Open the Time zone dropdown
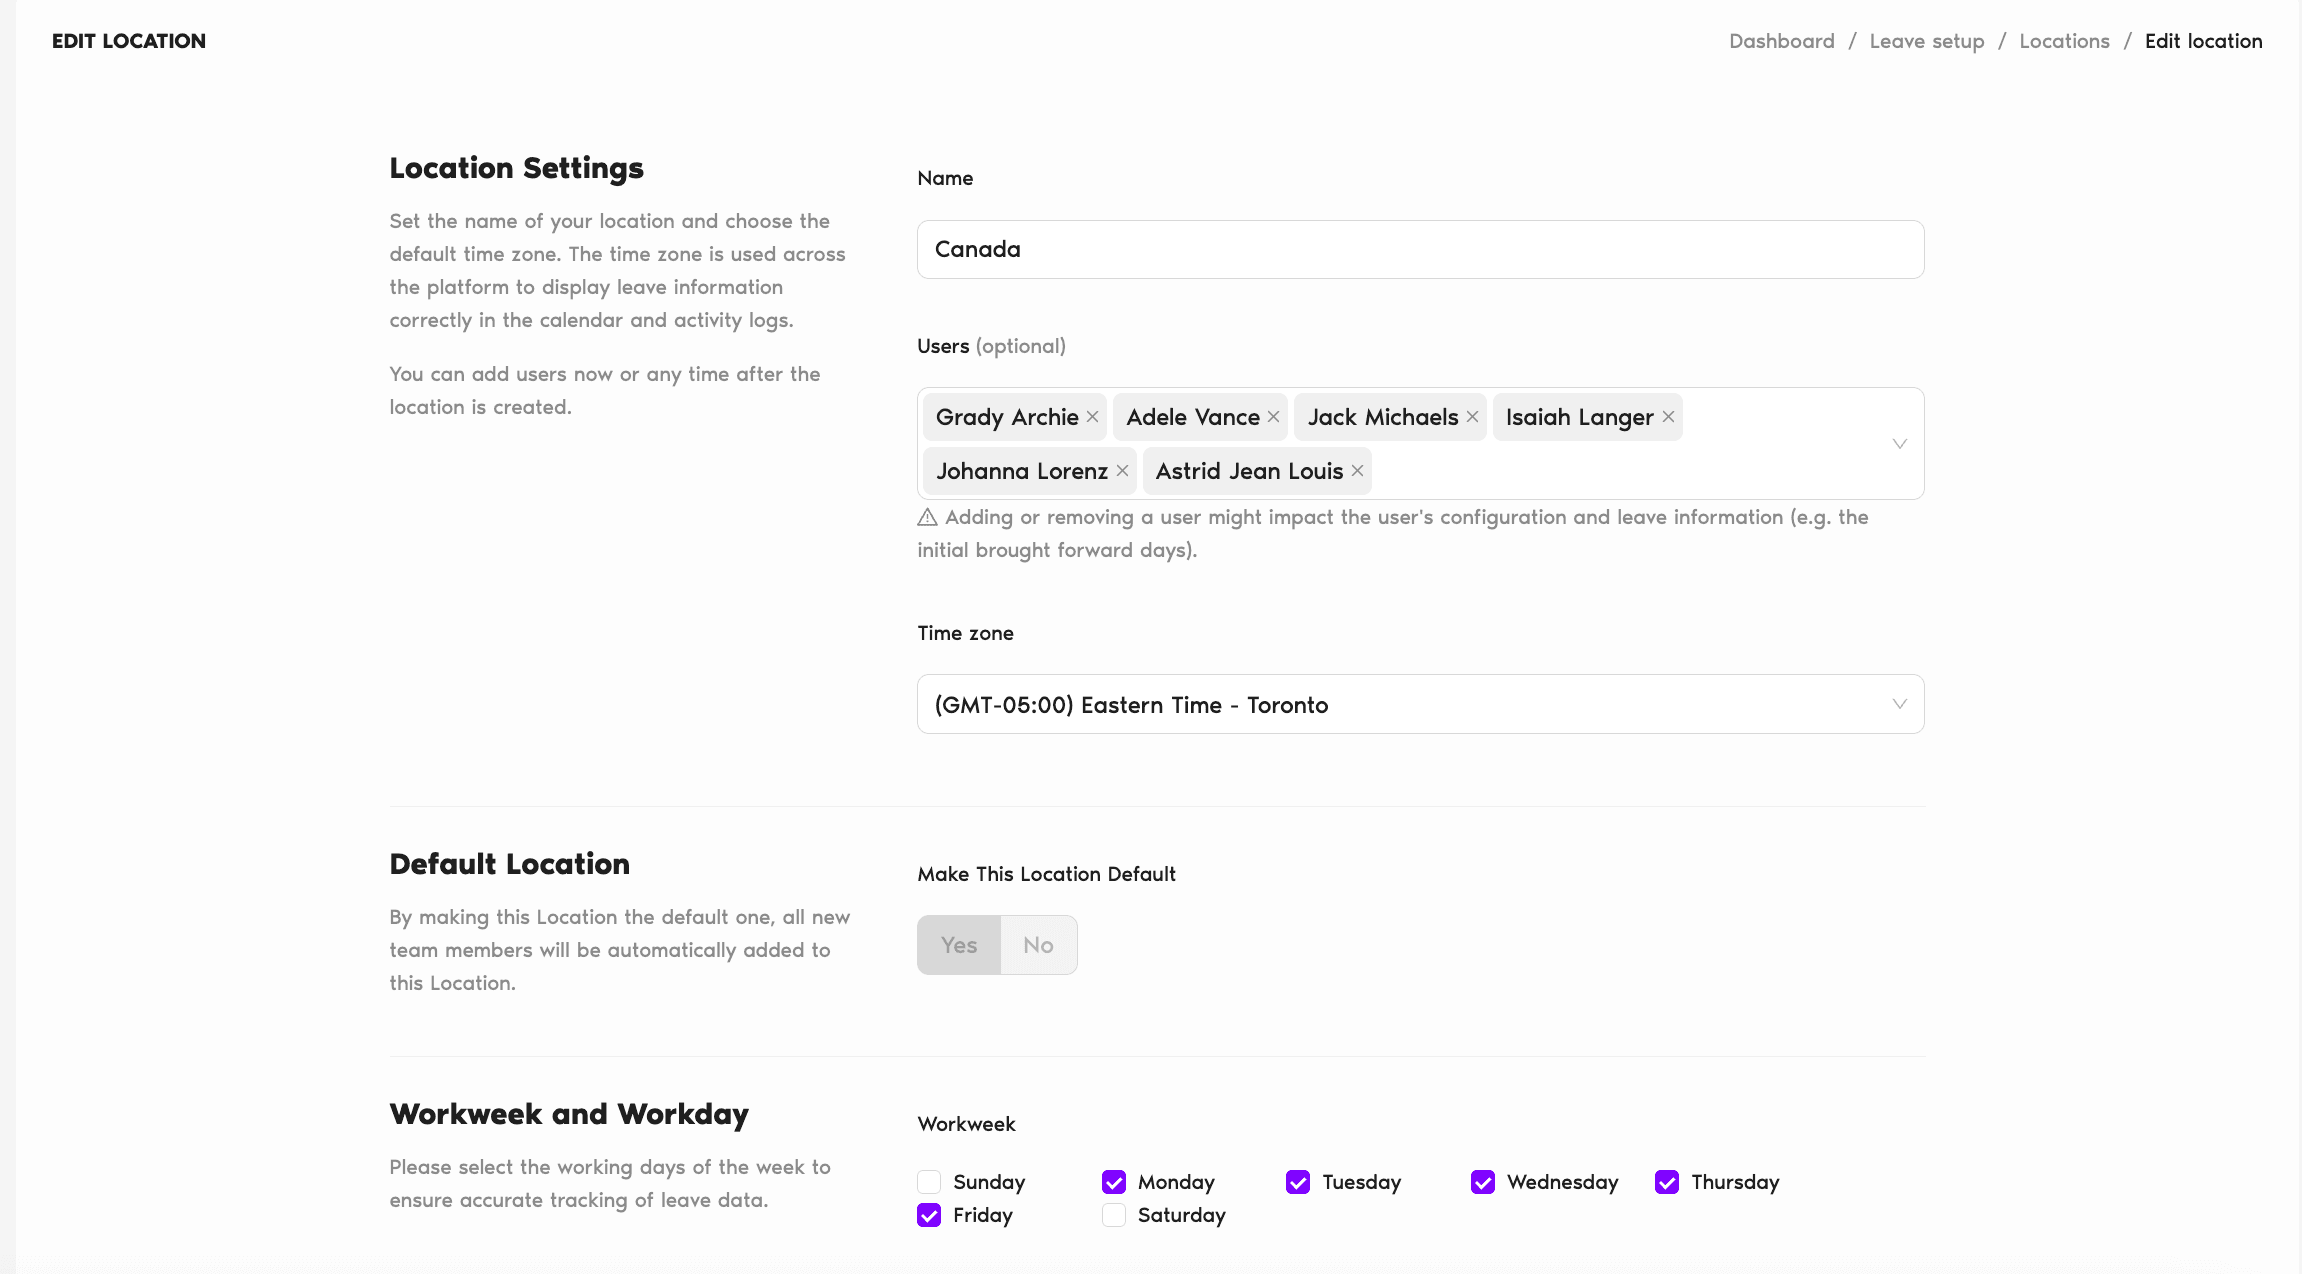Viewport: 2302px width, 1274px height. pyautogui.click(x=1420, y=704)
